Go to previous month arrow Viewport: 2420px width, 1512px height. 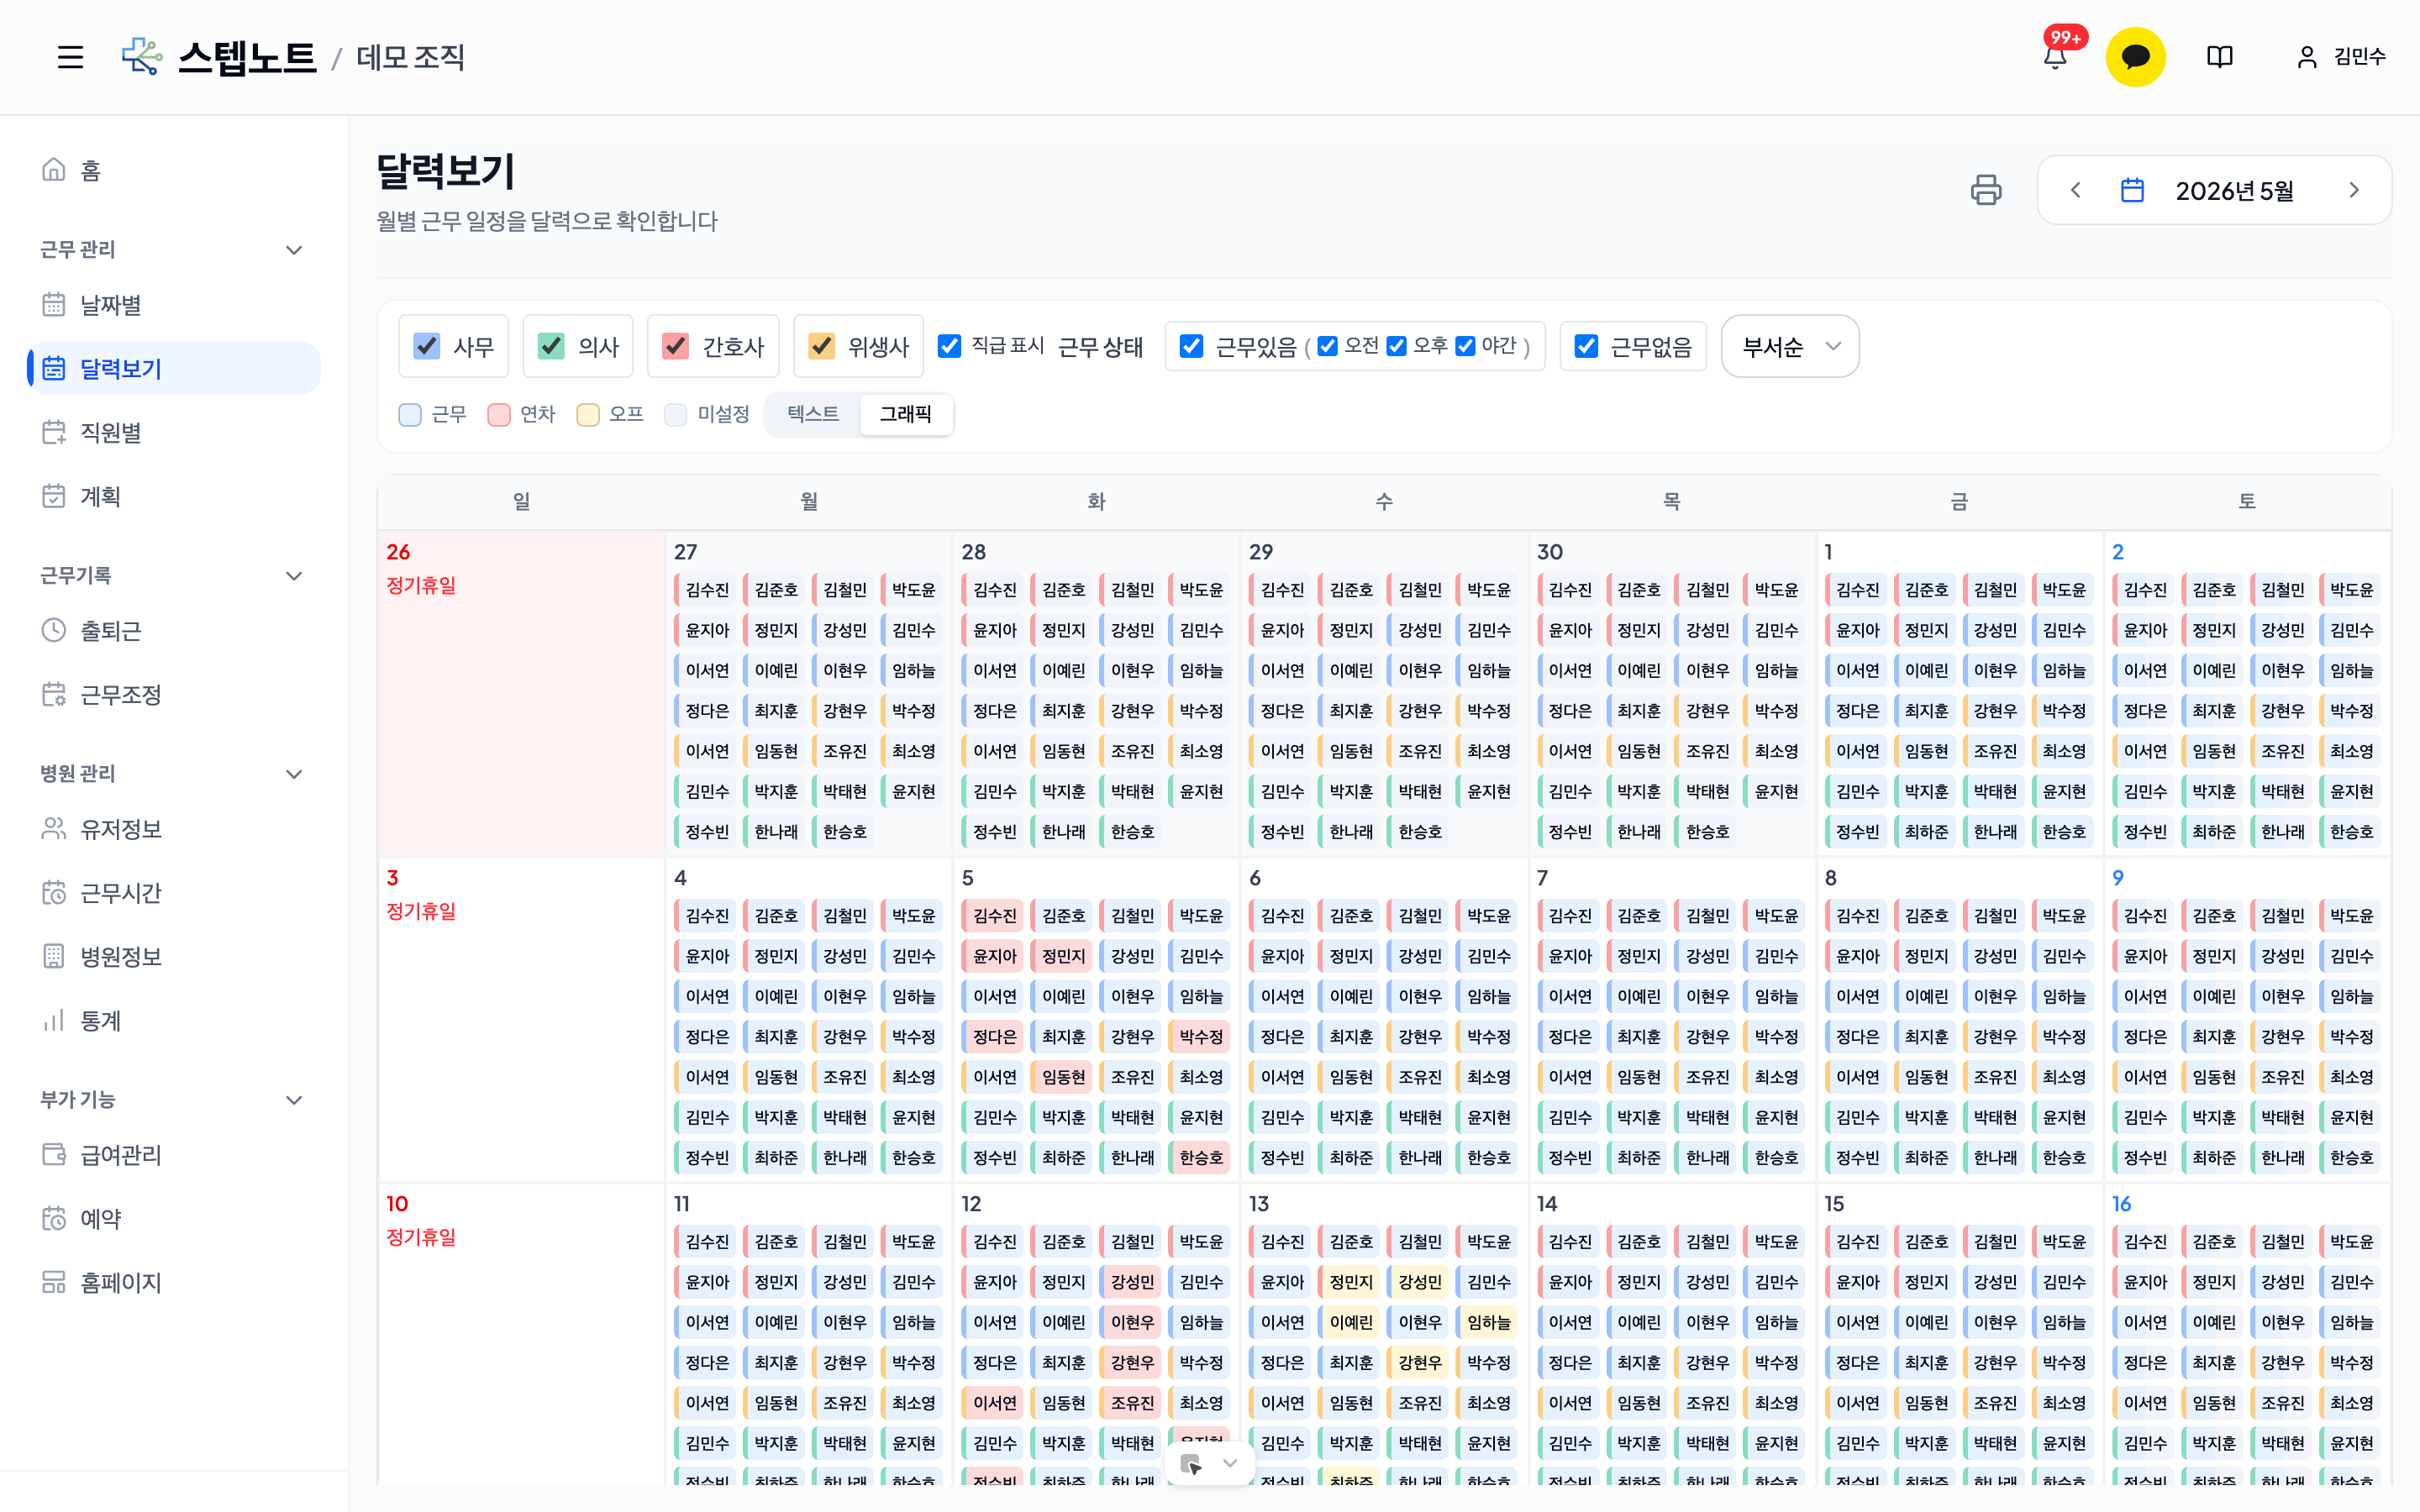(2075, 190)
